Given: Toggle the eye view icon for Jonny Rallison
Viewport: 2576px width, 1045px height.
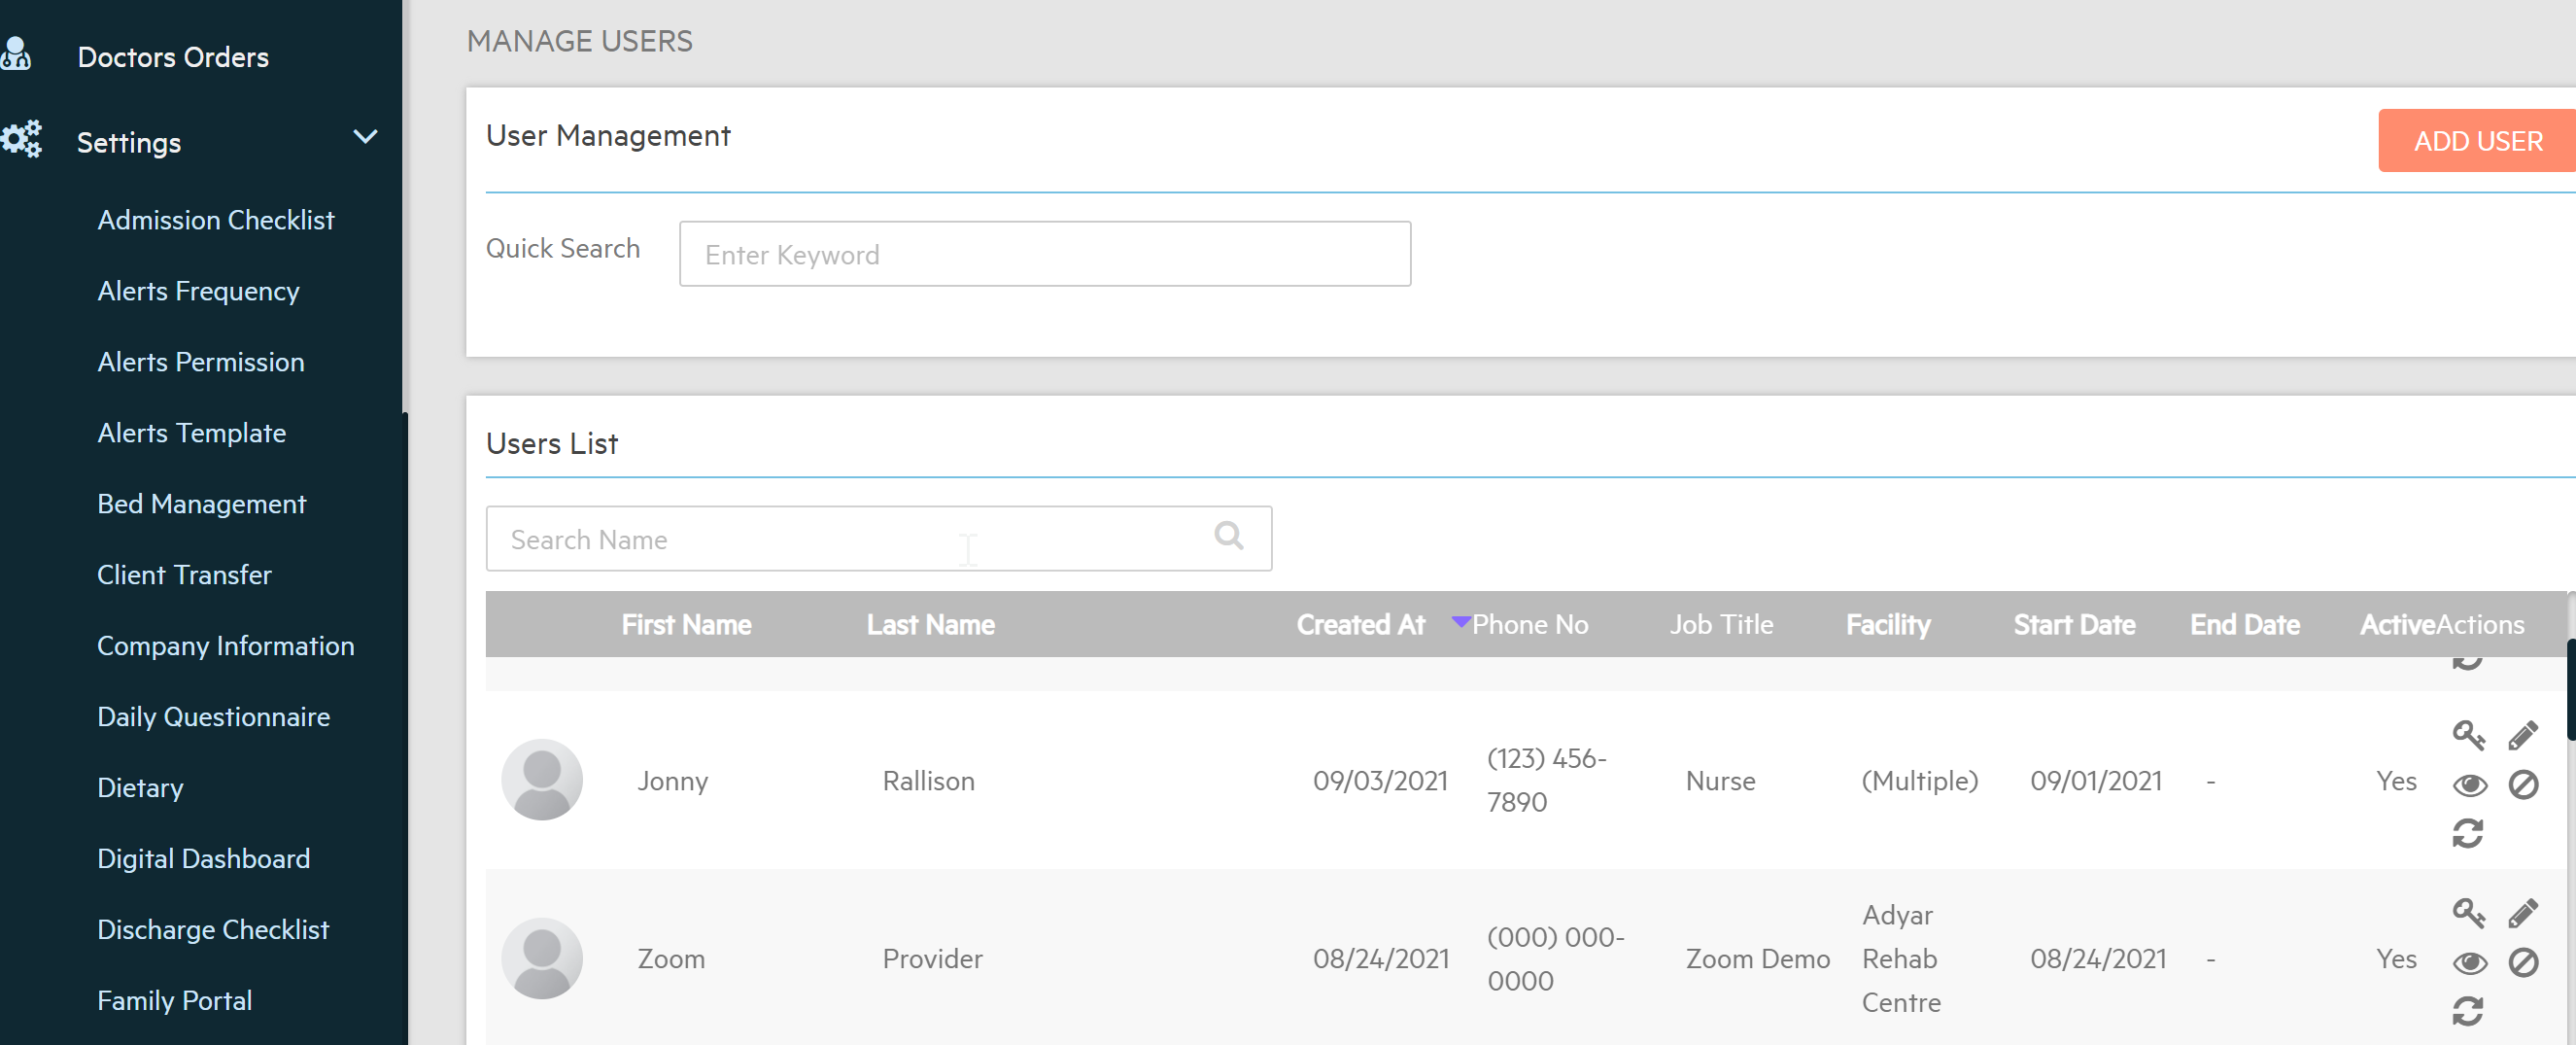Looking at the screenshot, I should click(2469, 785).
